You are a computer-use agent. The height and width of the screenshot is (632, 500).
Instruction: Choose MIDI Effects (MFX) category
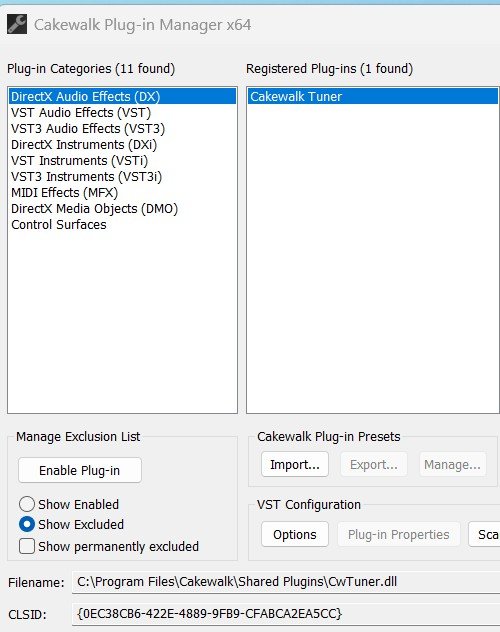point(122,193)
